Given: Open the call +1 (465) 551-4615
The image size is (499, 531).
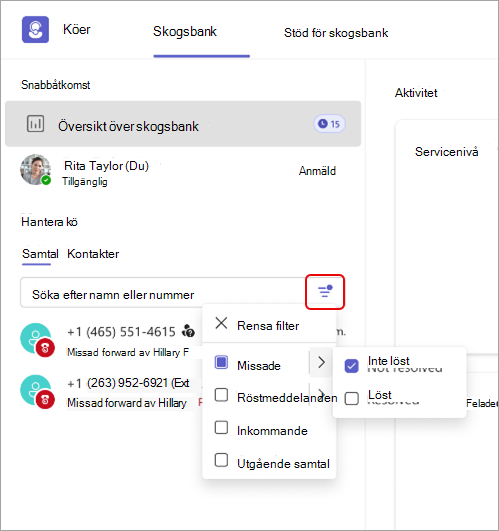Looking at the screenshot, I should point(121,332).
